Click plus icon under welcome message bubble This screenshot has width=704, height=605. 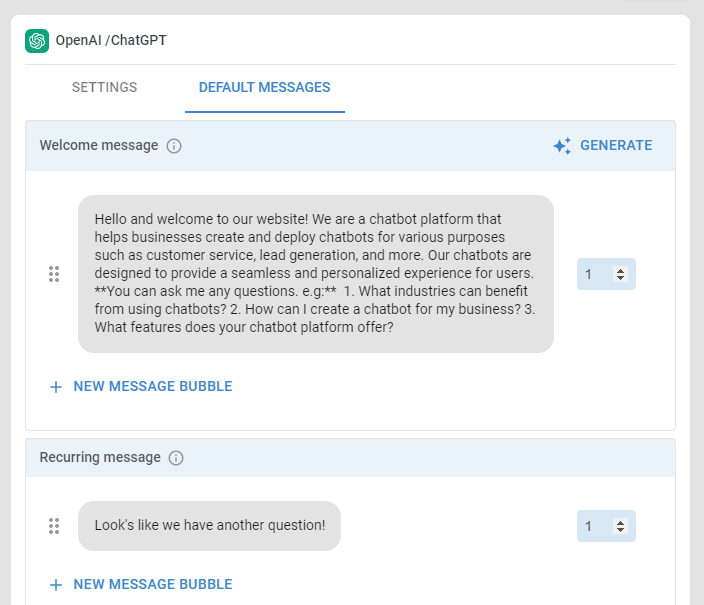click(x=56, y=387)
